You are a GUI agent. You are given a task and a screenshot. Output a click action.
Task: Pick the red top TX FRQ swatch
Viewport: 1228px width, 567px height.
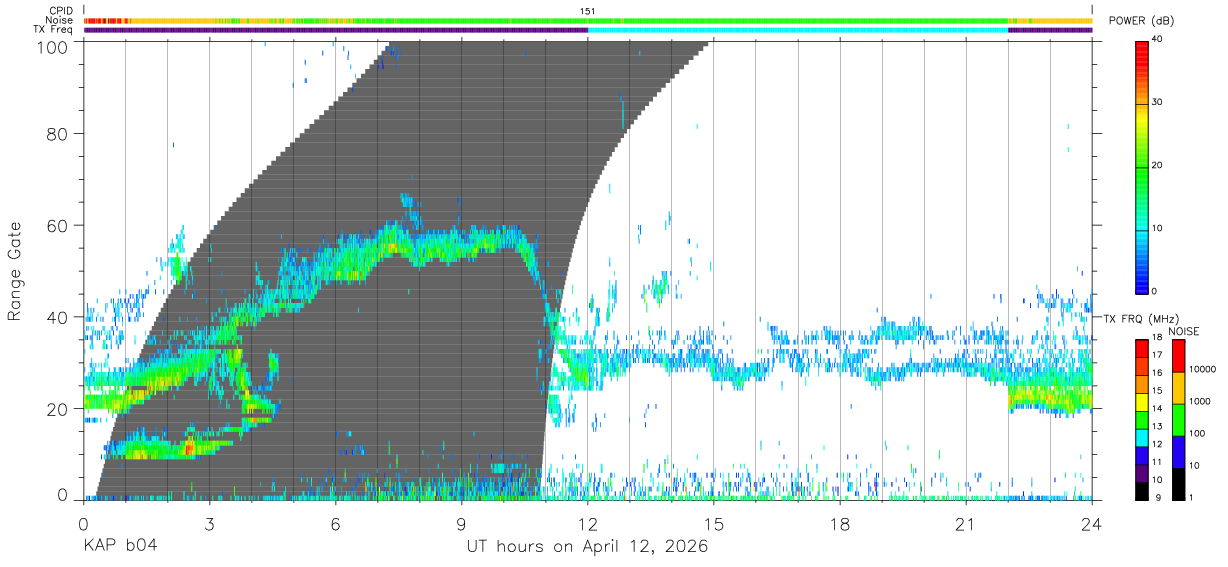coord(1142,346)
